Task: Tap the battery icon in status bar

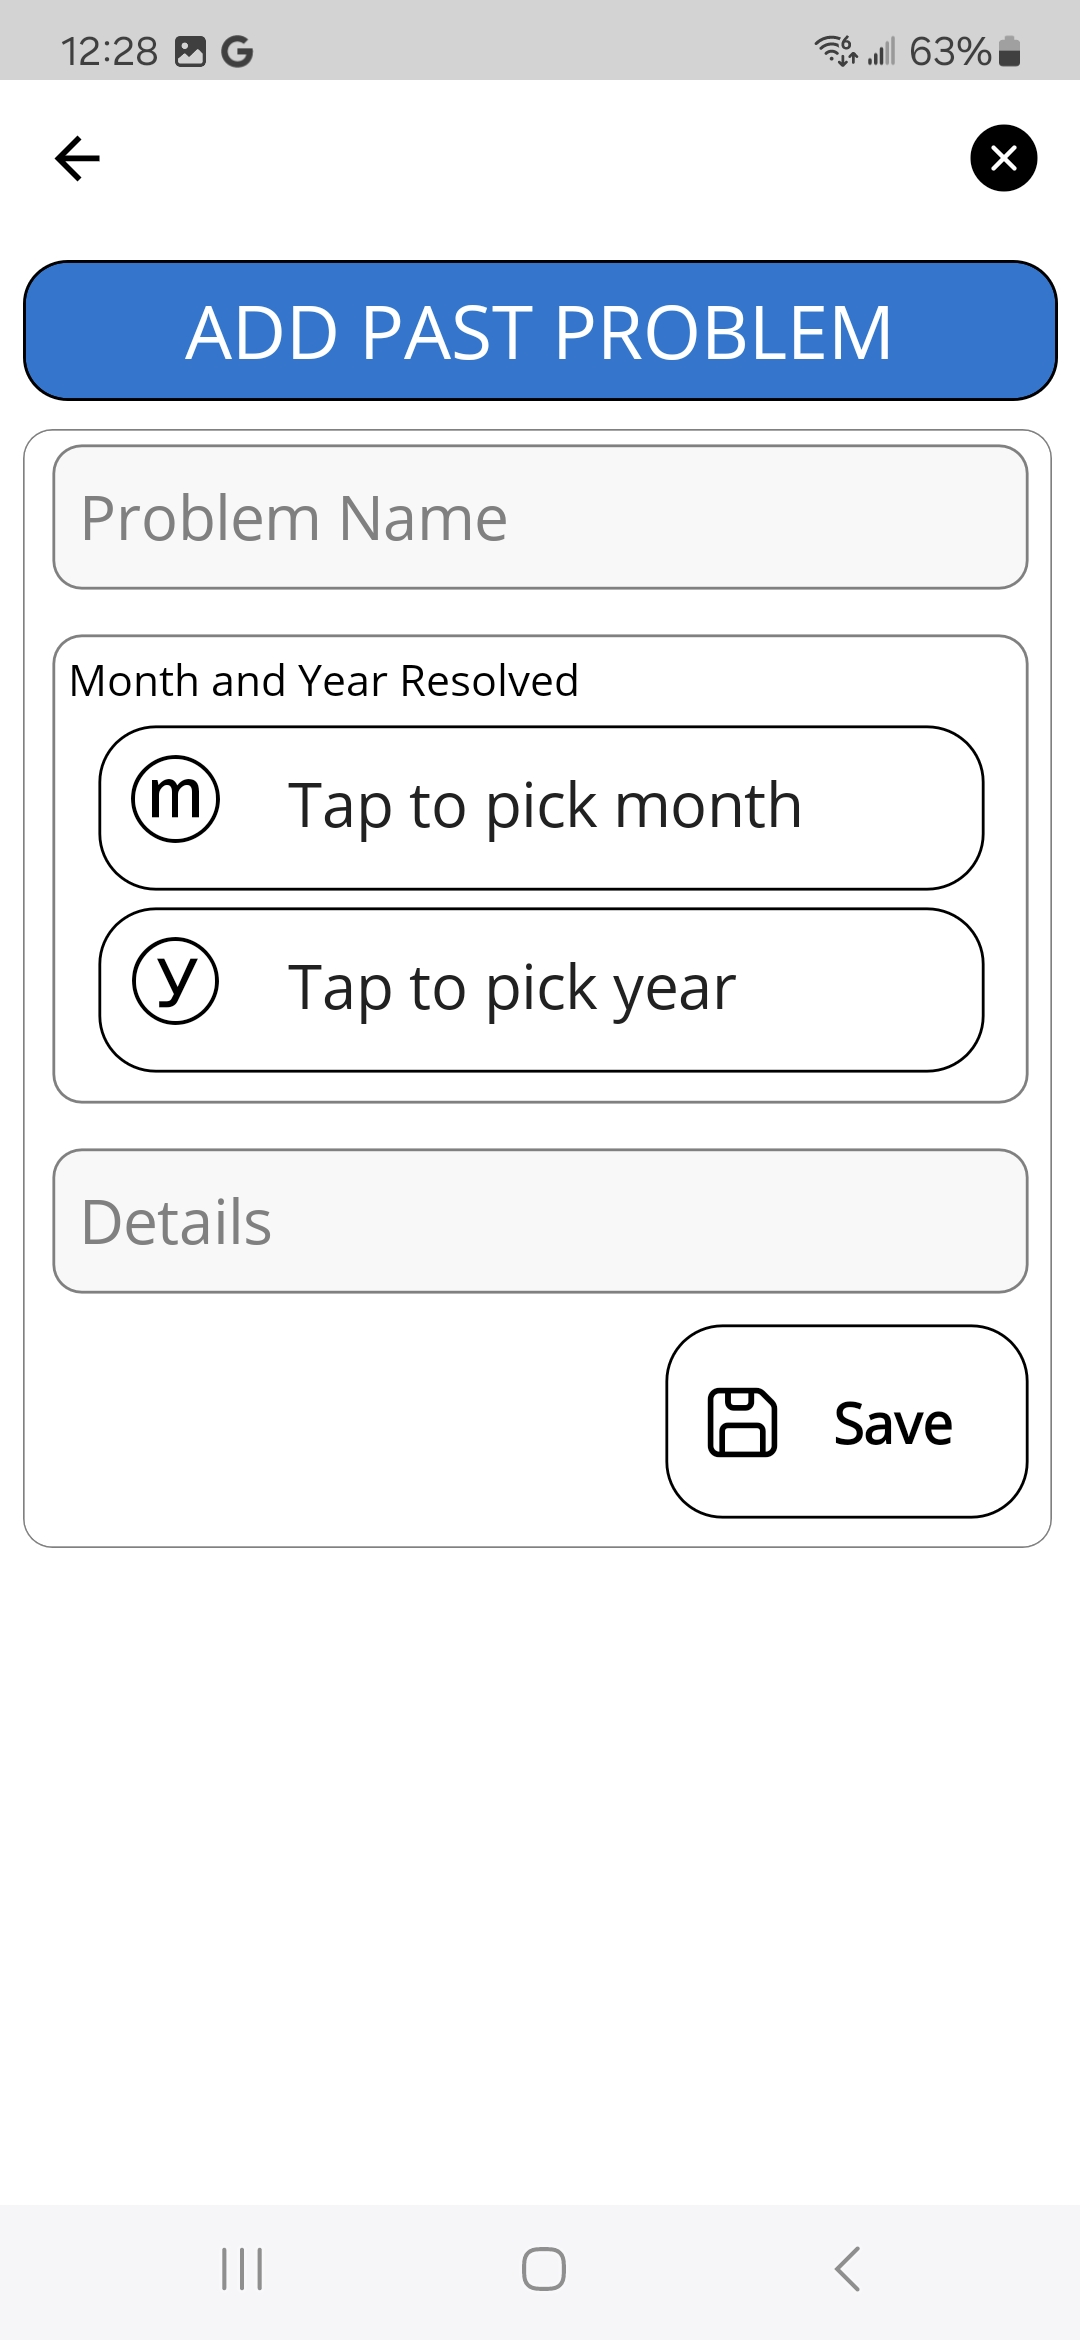Action: [1010, 51]
